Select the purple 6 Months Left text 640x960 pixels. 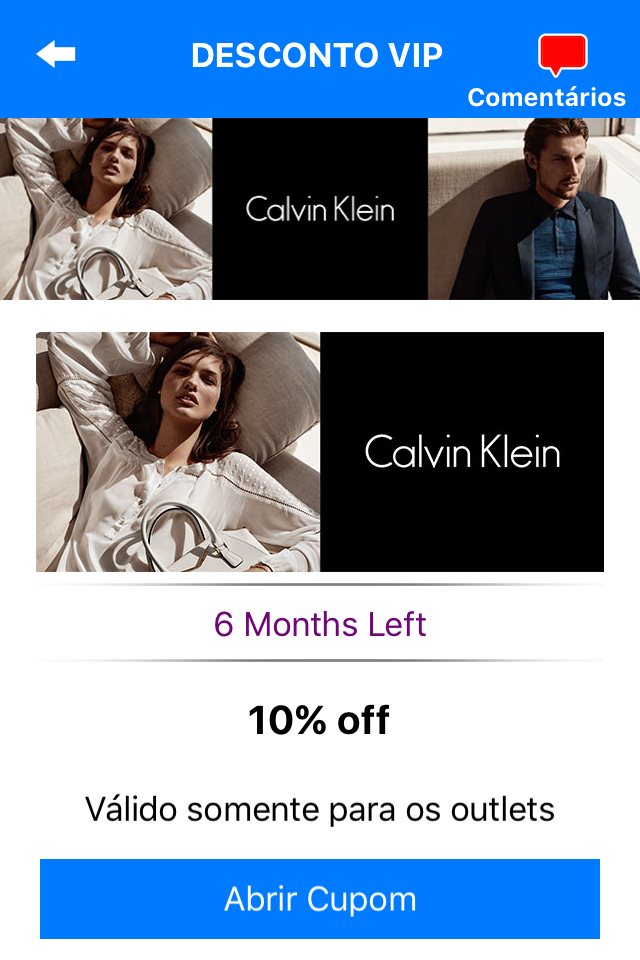pos(320,624)
